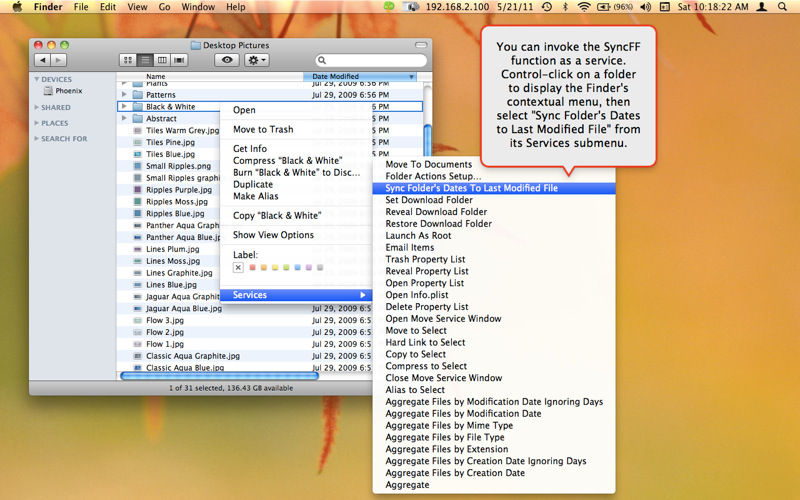Click the Flow 3.jpg file icon
Screen dimensions: 800x500
click(137, 320)
